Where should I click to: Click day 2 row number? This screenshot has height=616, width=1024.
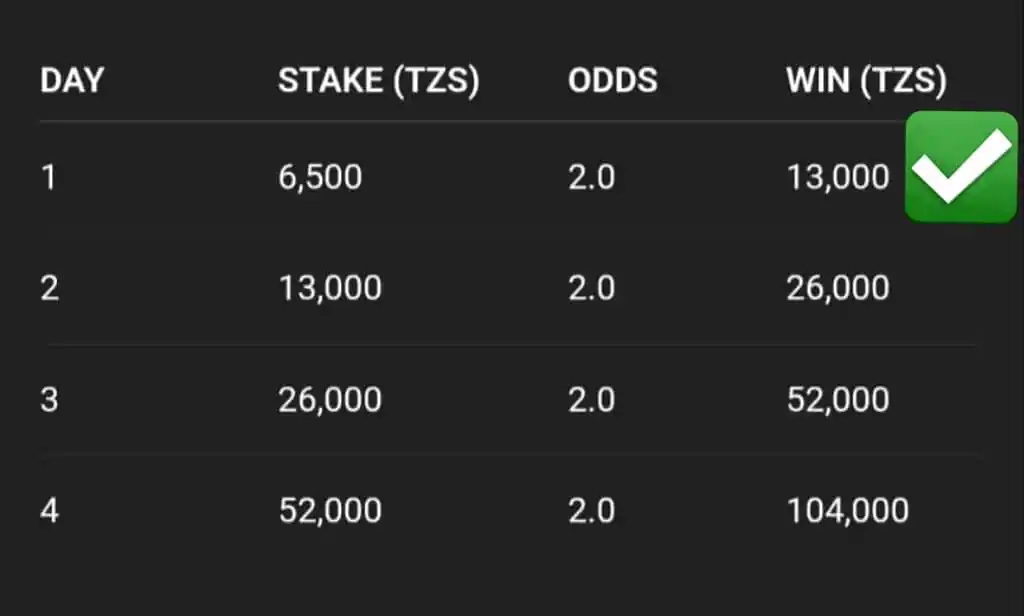[x=50, y=288]
